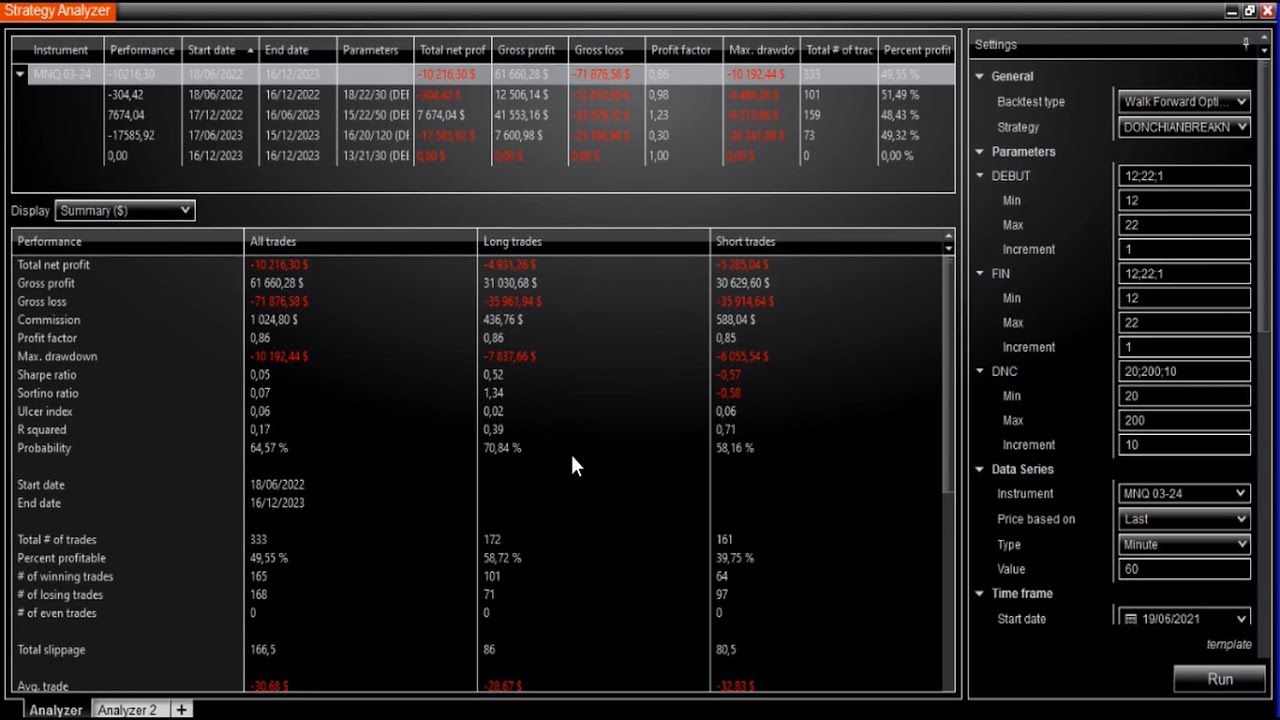Click the Percent profitable row label
This screenshot has width=1280, height=720.
pos(61,558)
